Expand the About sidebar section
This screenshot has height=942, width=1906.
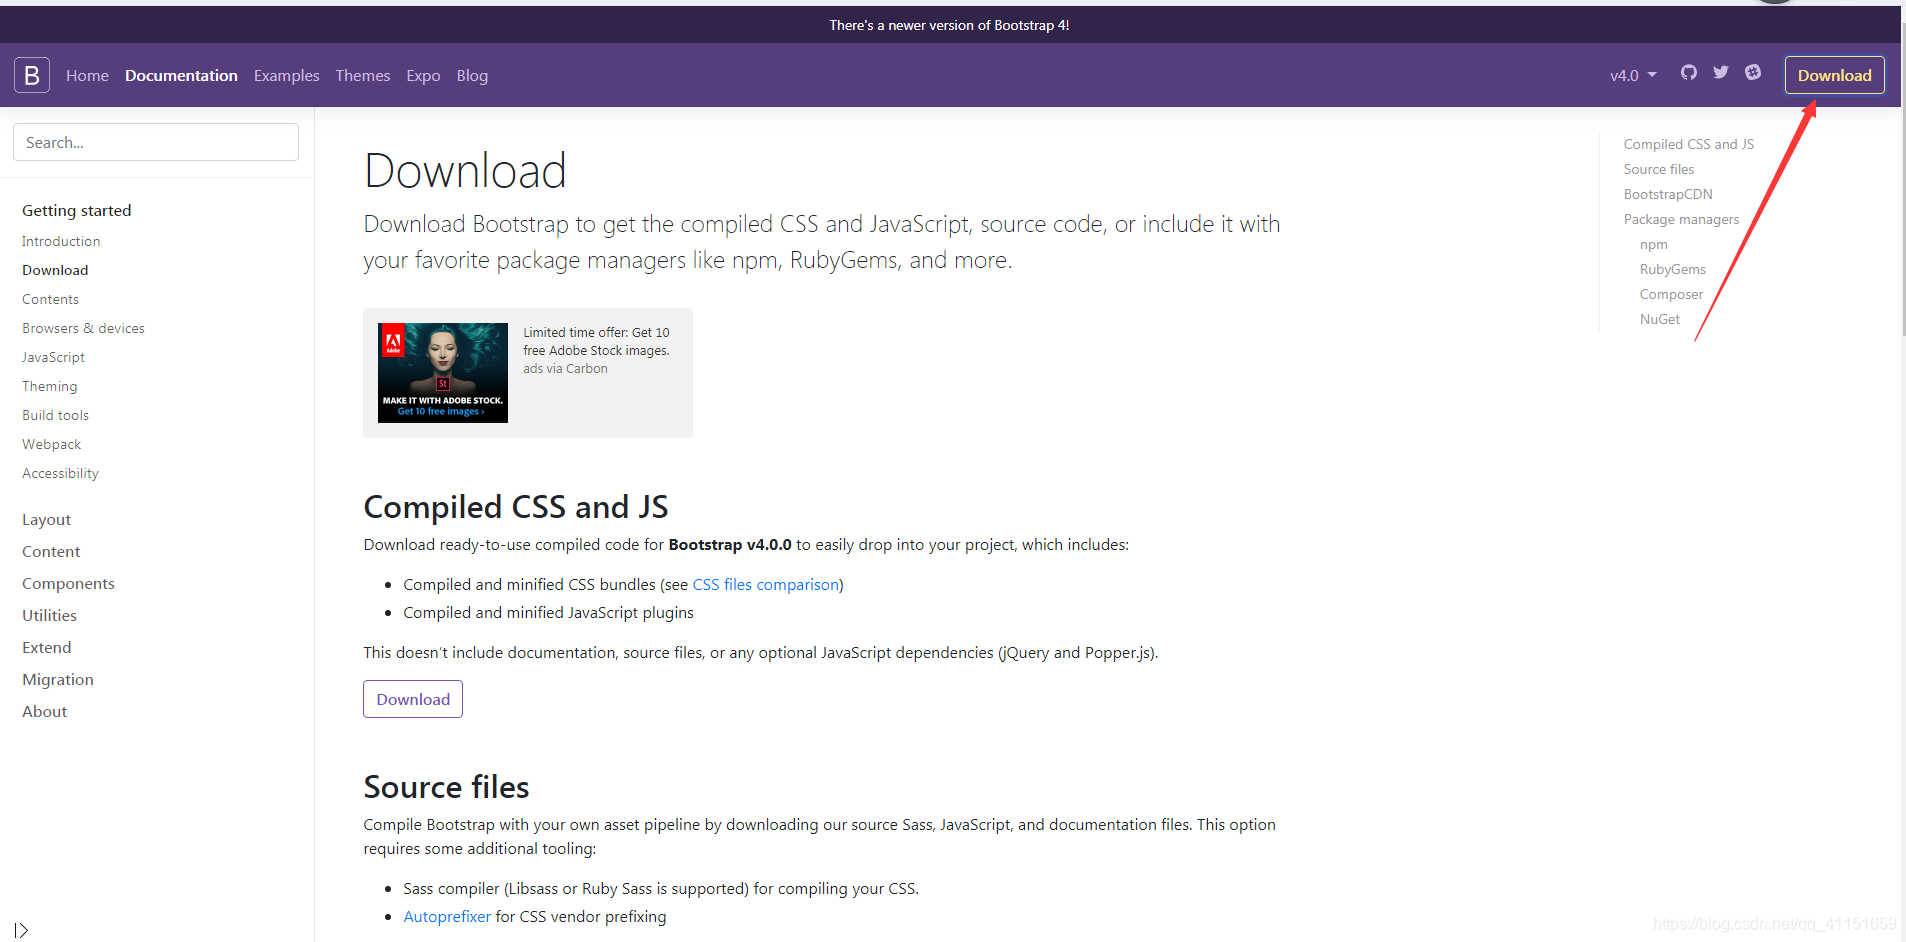44,711
